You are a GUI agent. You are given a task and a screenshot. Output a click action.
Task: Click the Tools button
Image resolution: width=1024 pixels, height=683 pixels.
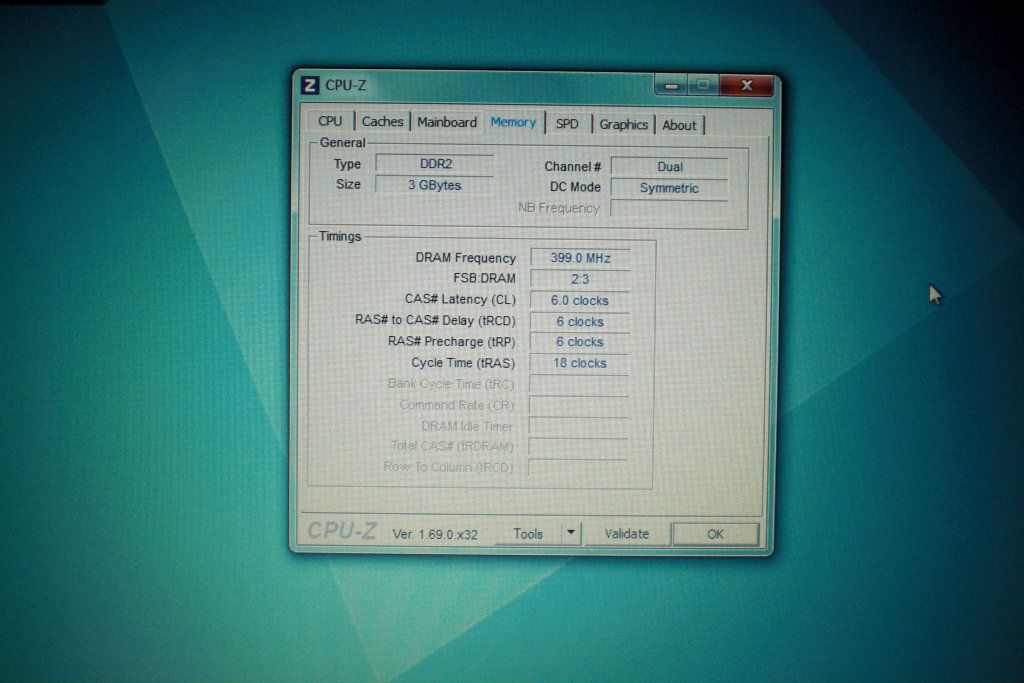[528, 534]
